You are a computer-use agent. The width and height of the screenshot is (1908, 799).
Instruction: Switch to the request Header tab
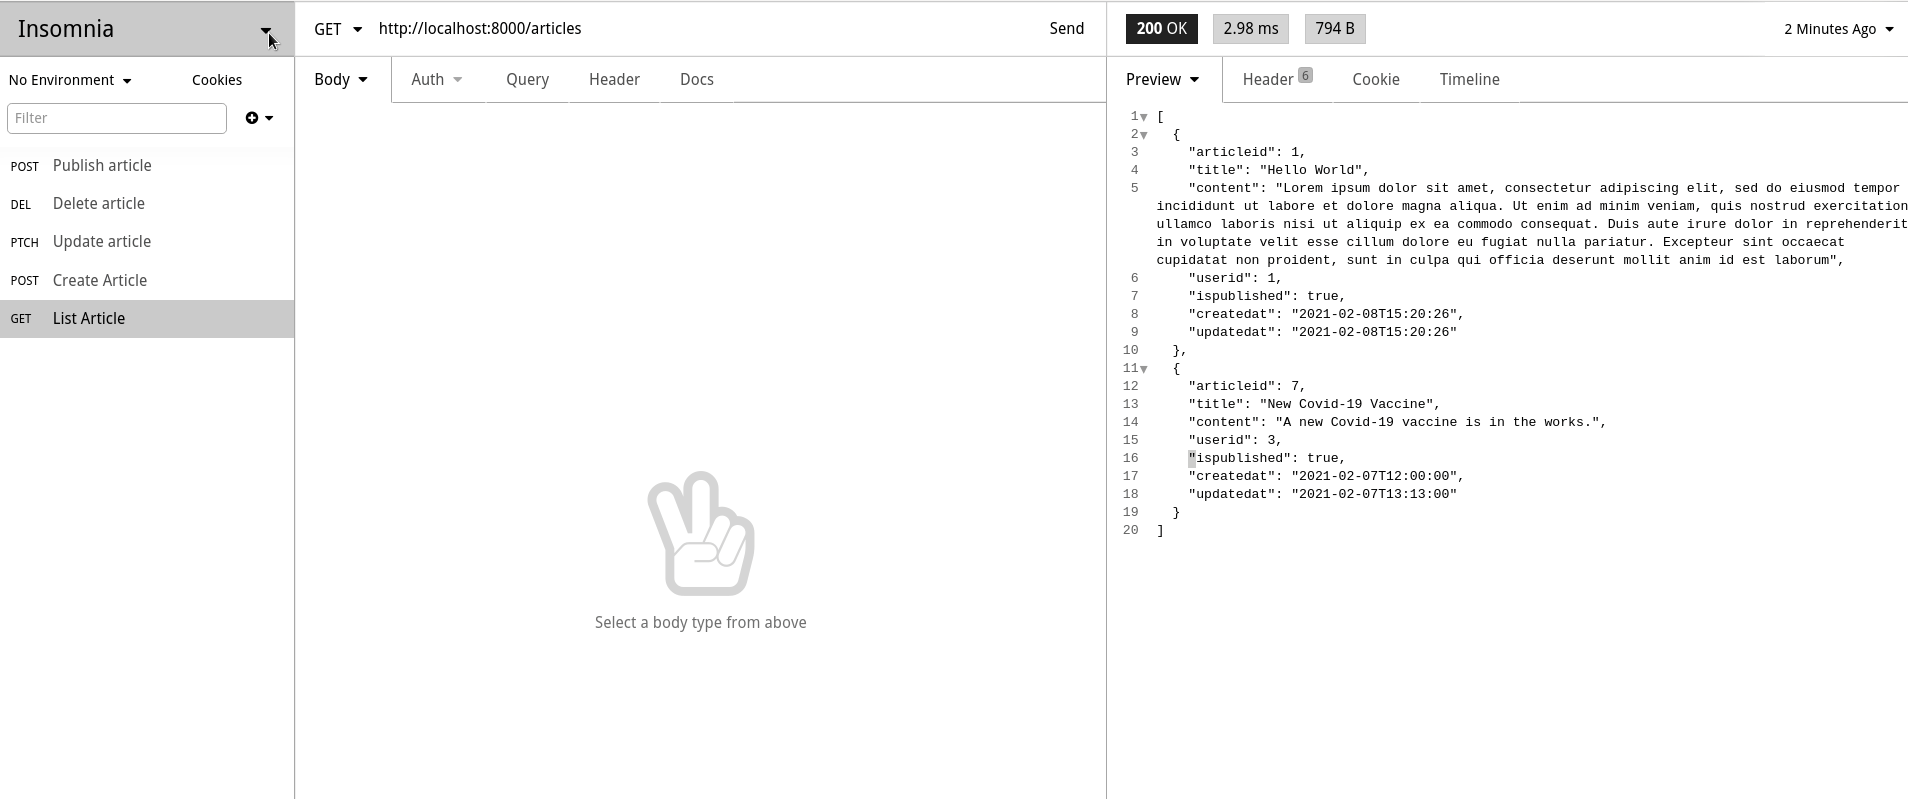click(614, 80)
